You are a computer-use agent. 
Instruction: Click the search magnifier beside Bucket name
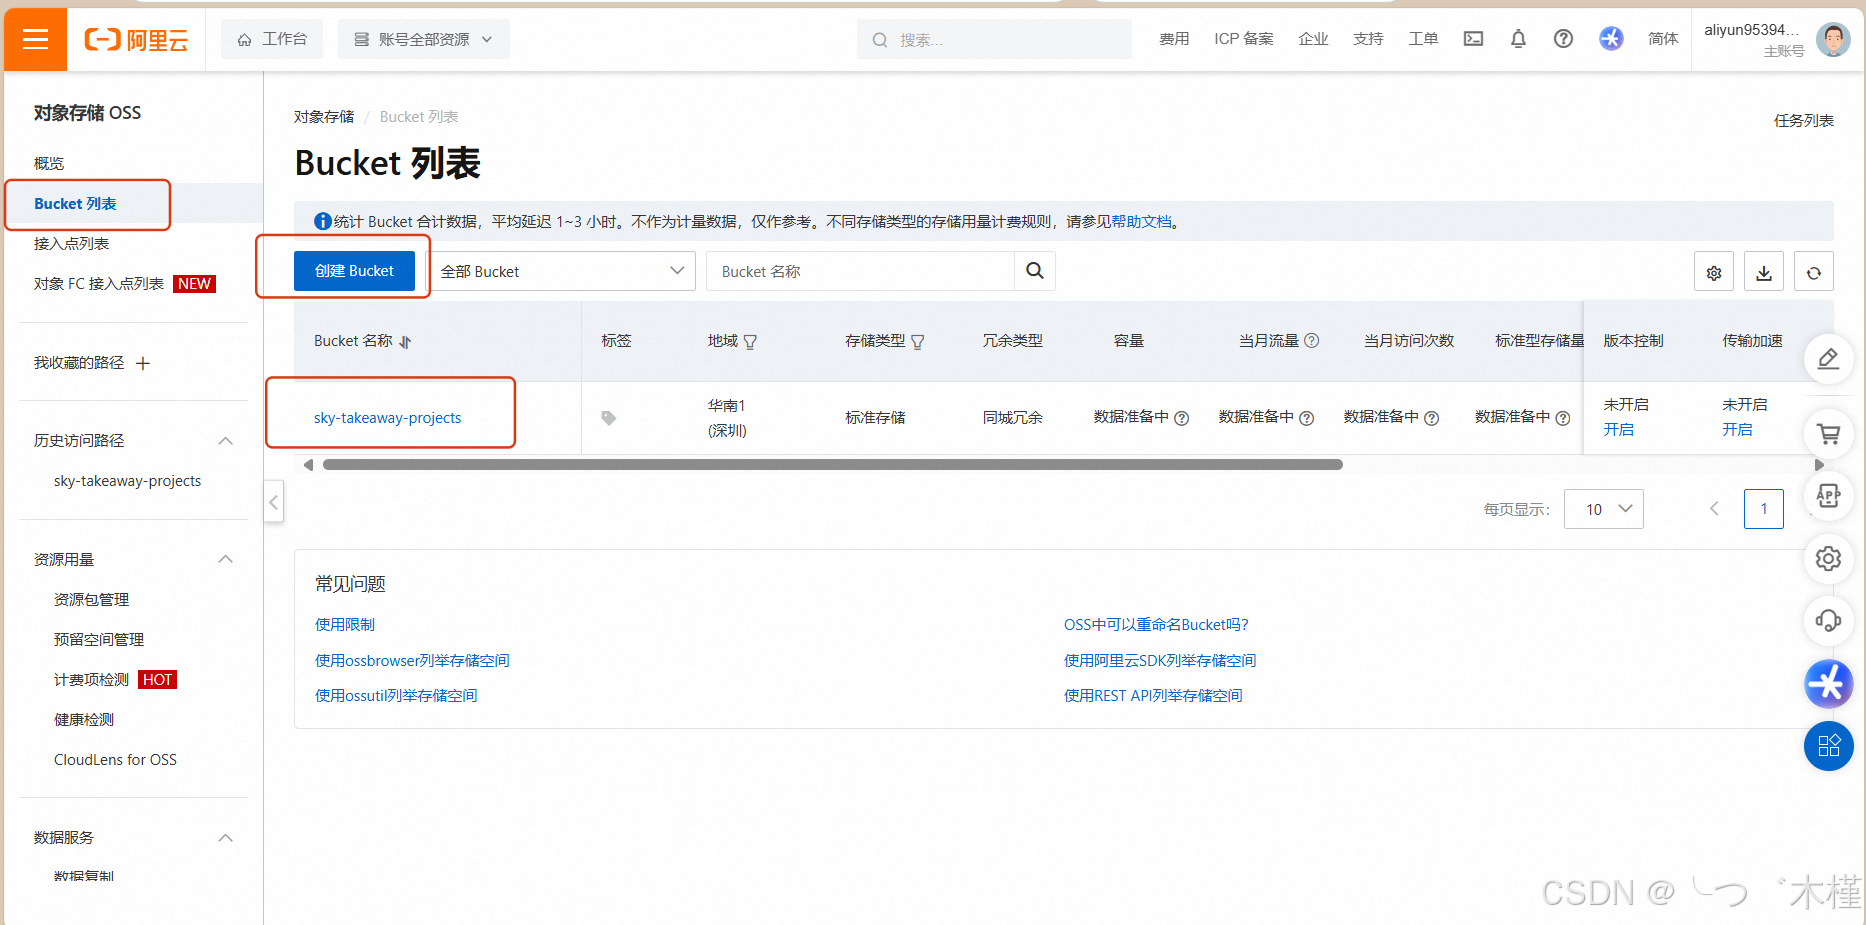pyautogui.click(x=1035, y=271)
